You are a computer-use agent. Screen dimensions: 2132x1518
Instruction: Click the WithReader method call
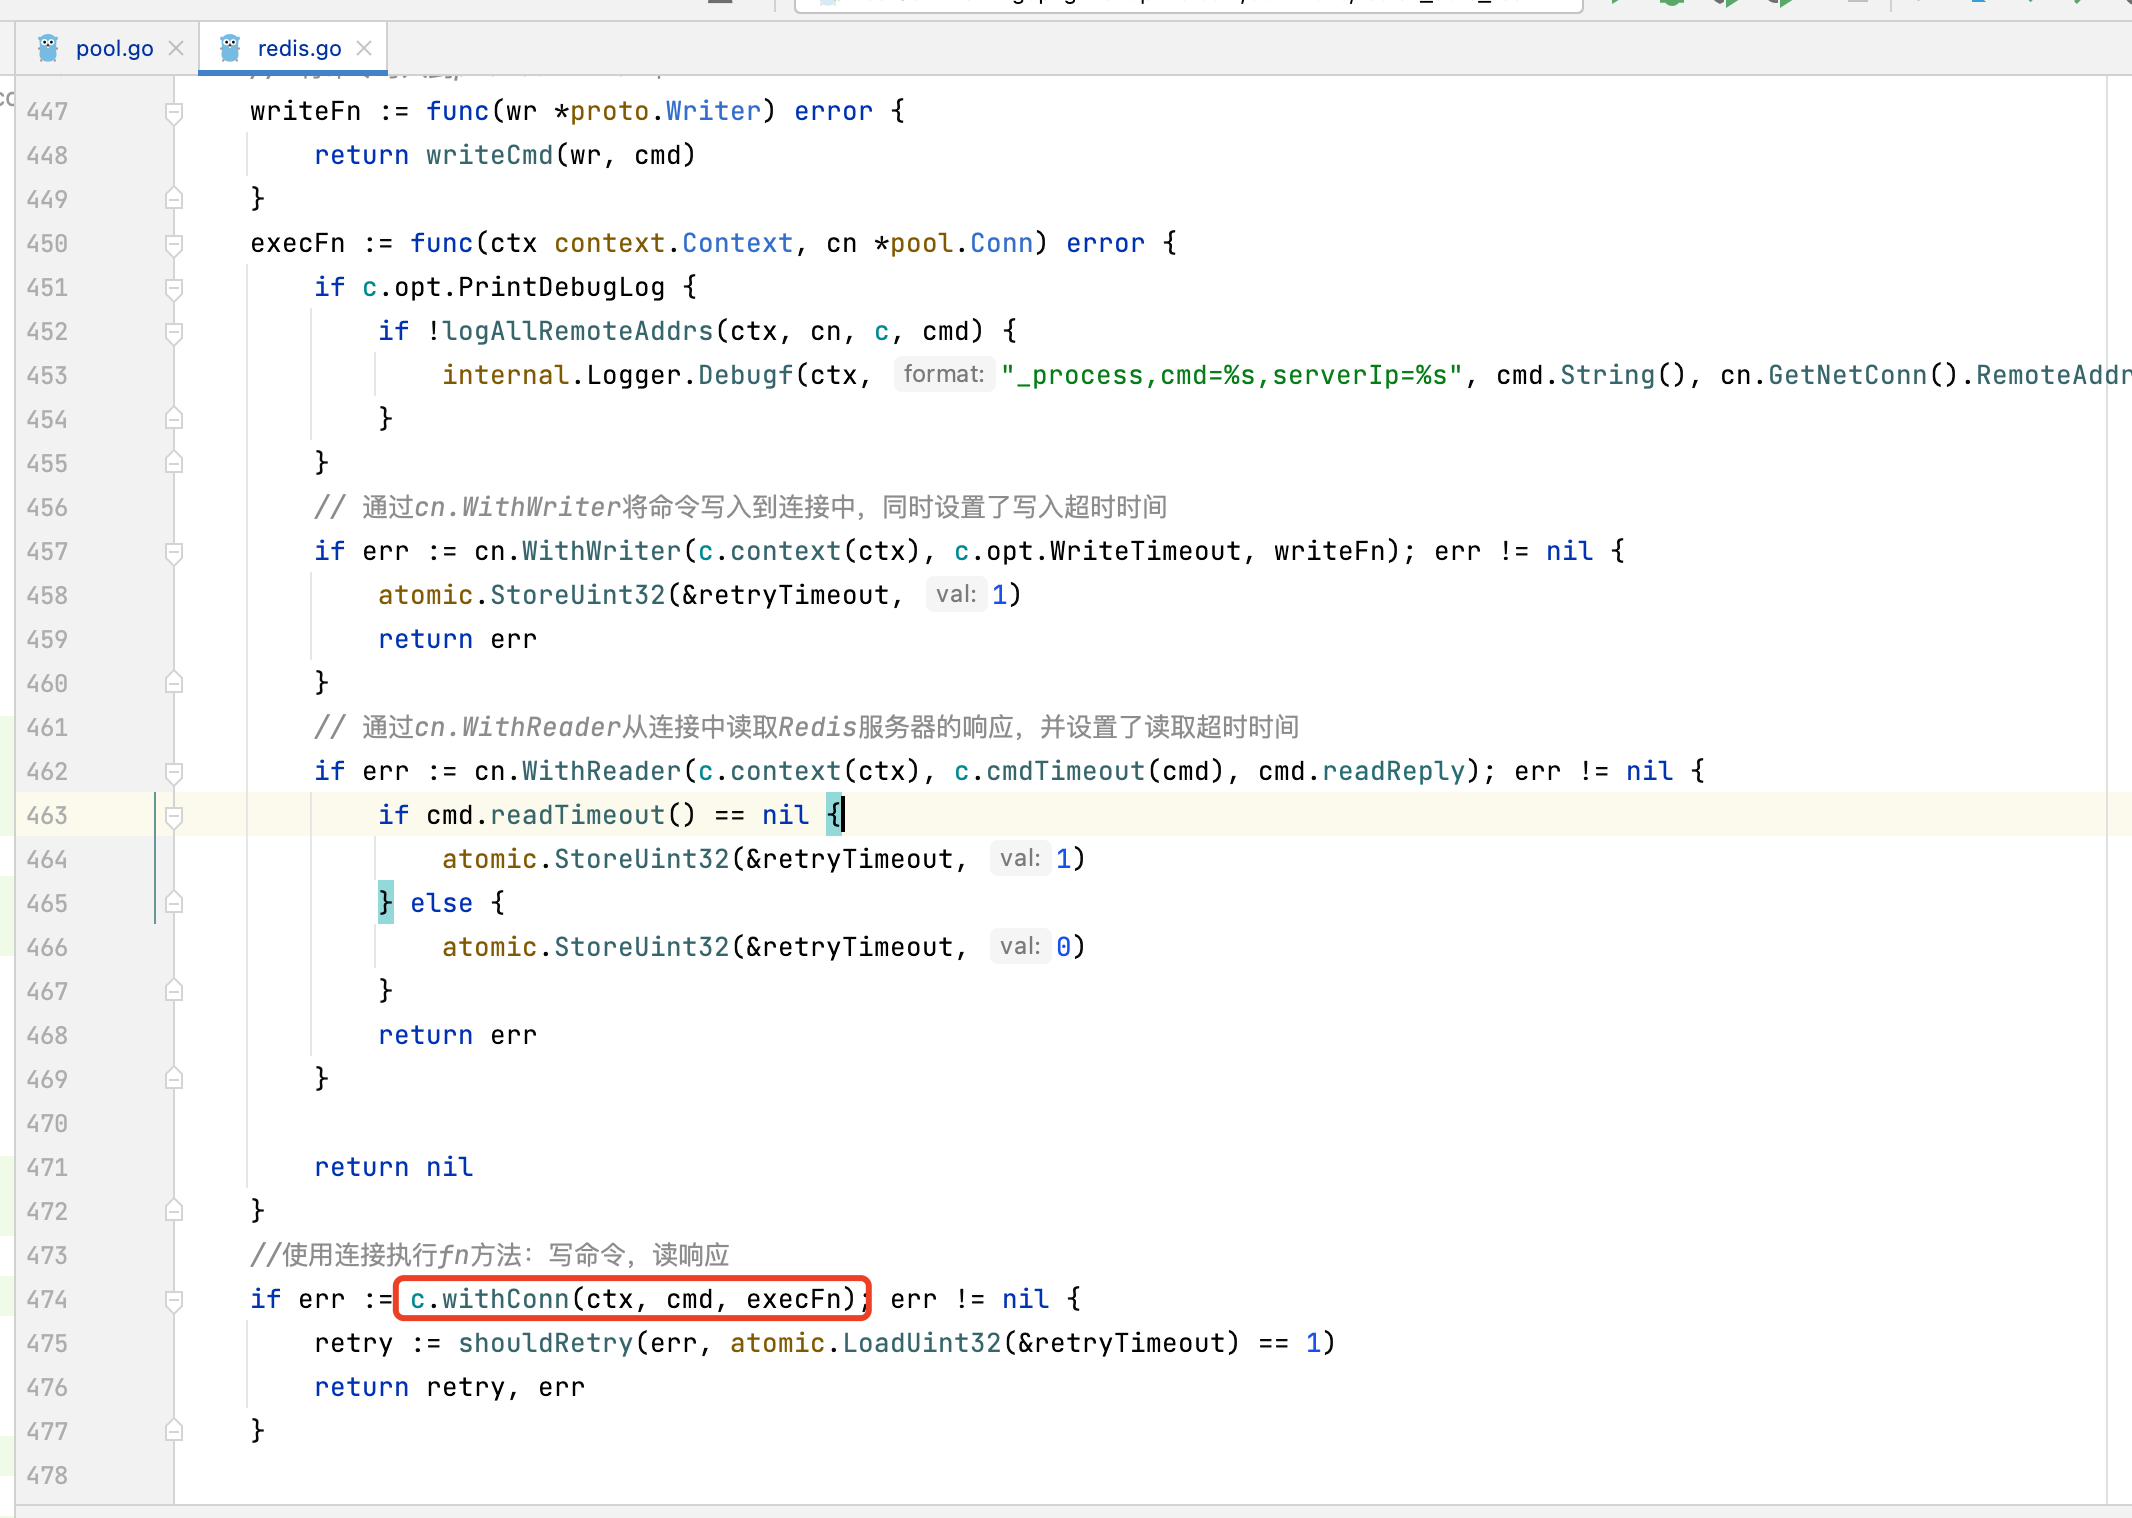click(602, 771)
